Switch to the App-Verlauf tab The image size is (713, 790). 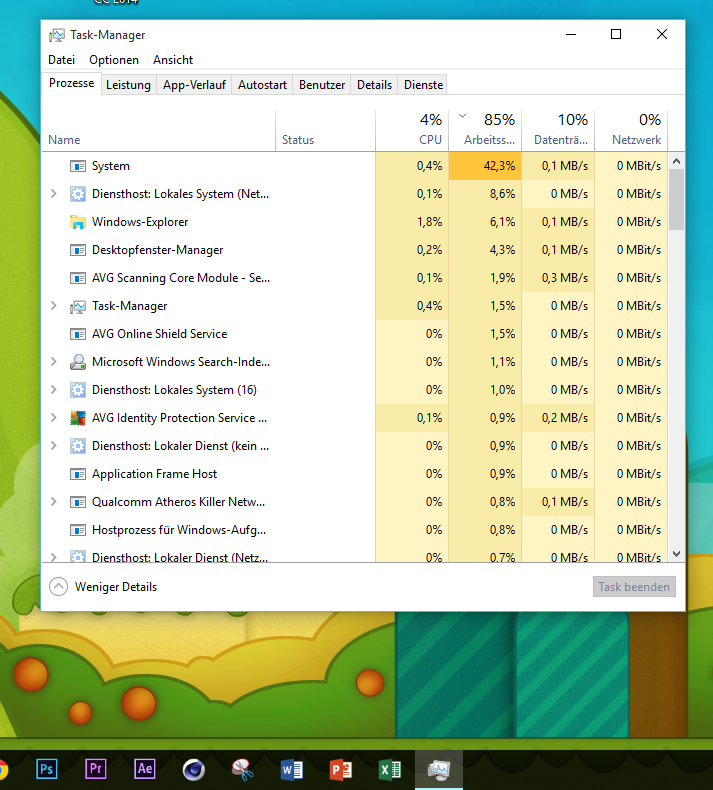(x=194, y=85)
